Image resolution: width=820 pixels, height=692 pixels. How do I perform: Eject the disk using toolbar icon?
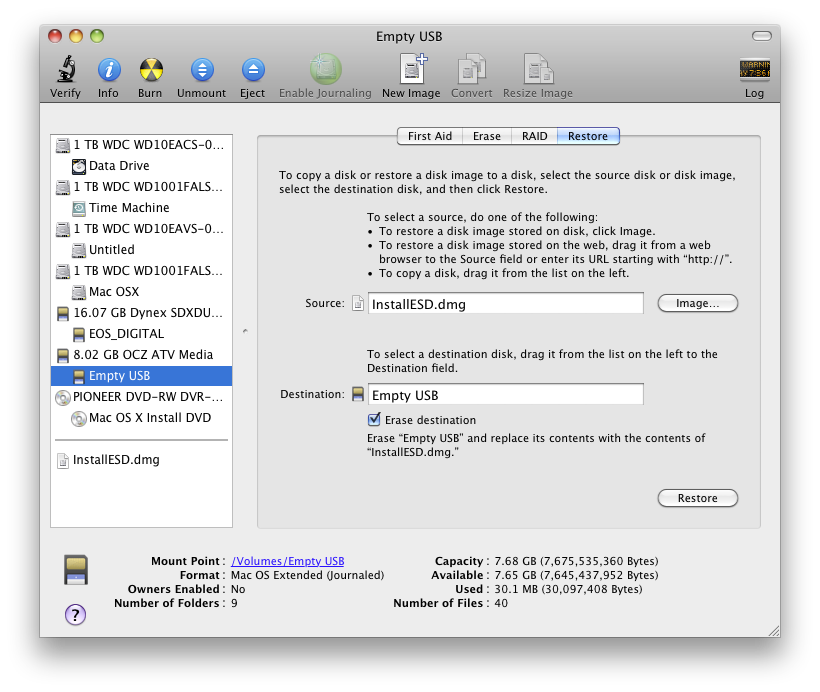(x=252, y=70)
